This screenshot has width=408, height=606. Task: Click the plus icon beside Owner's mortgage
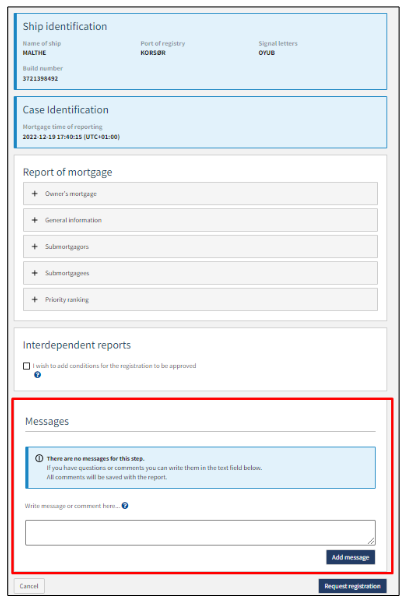pos(35,194)
